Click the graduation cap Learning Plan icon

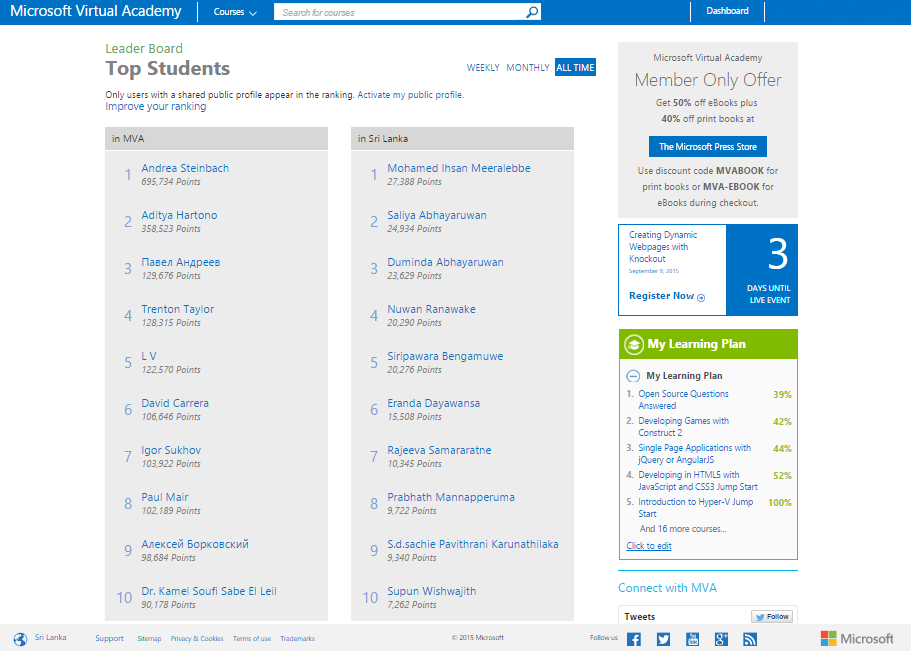[633, 344]
